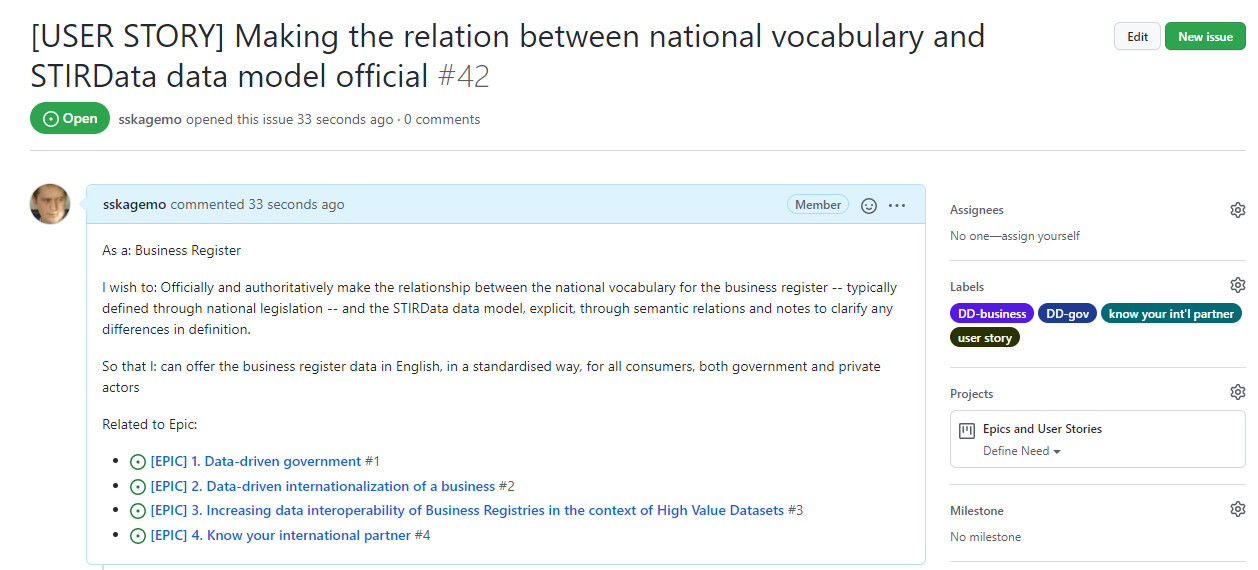Open the comment three-dots options menu
Image resolution: width=1258 pixels, height=570 pixels.
897,205
